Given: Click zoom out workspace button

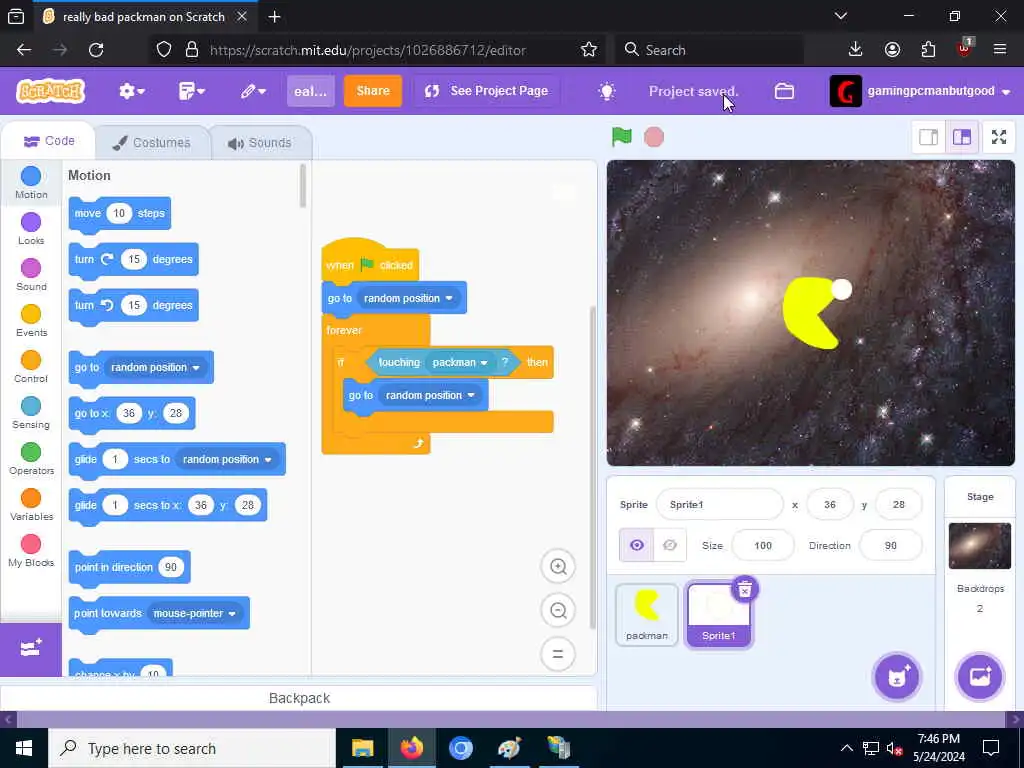Looking at the screenshot, I should 558,611.
